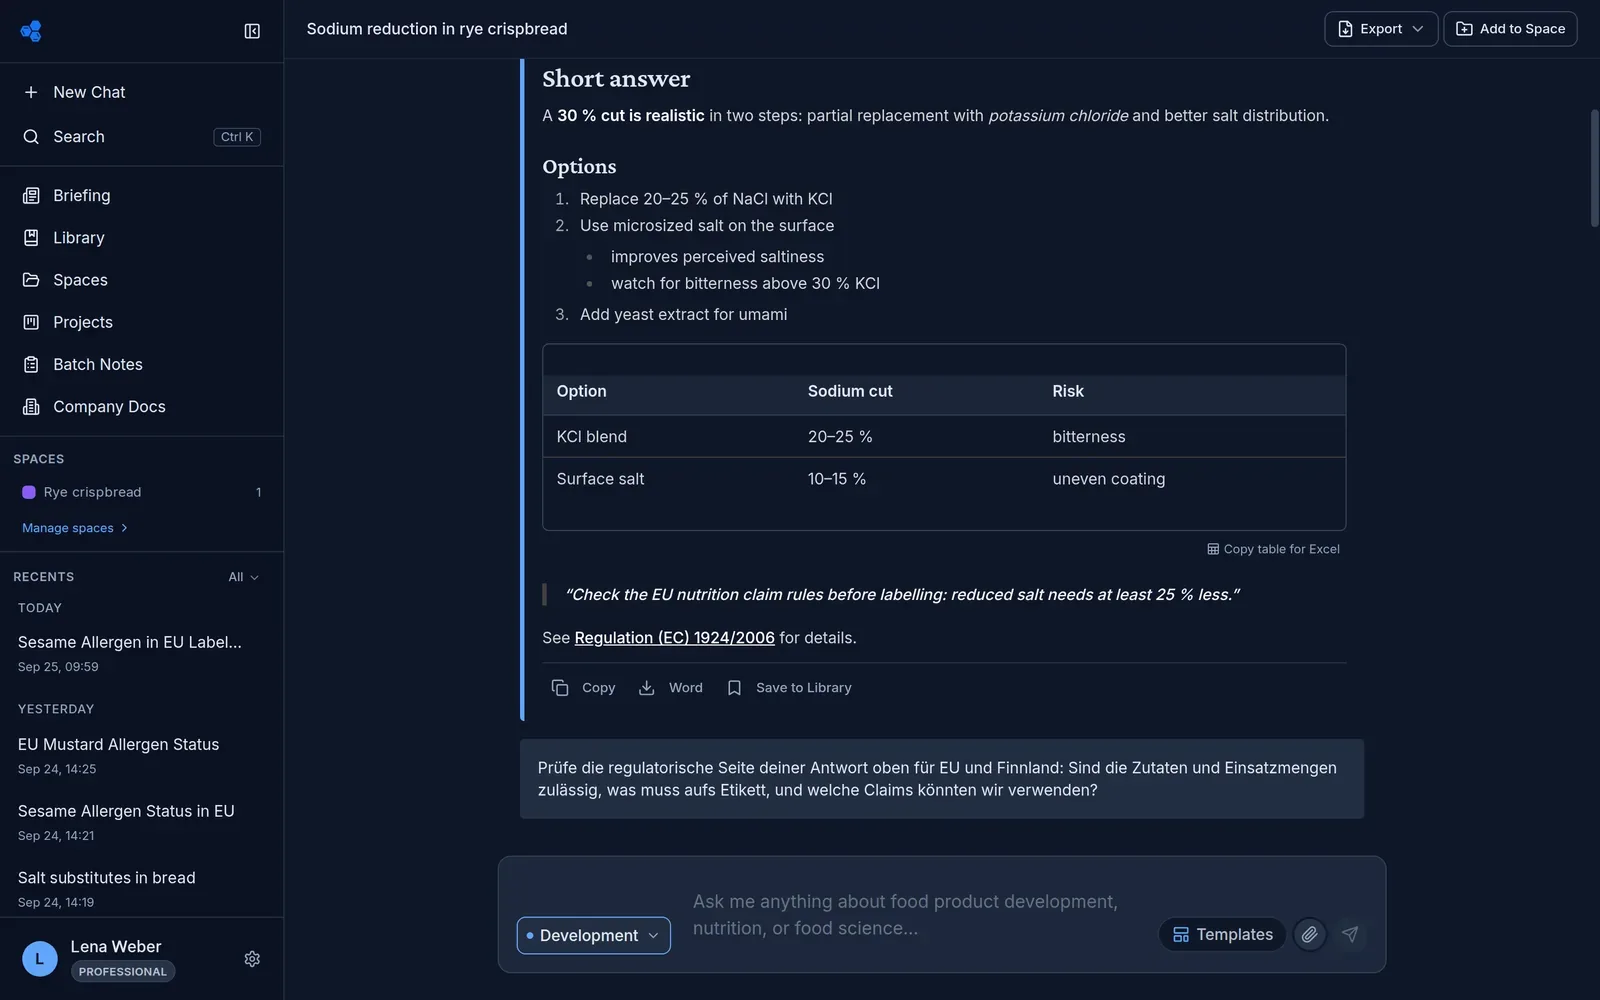Open the Spaces folder icon
Screen dimensions: 1600x1000
(x=31, y=280)
